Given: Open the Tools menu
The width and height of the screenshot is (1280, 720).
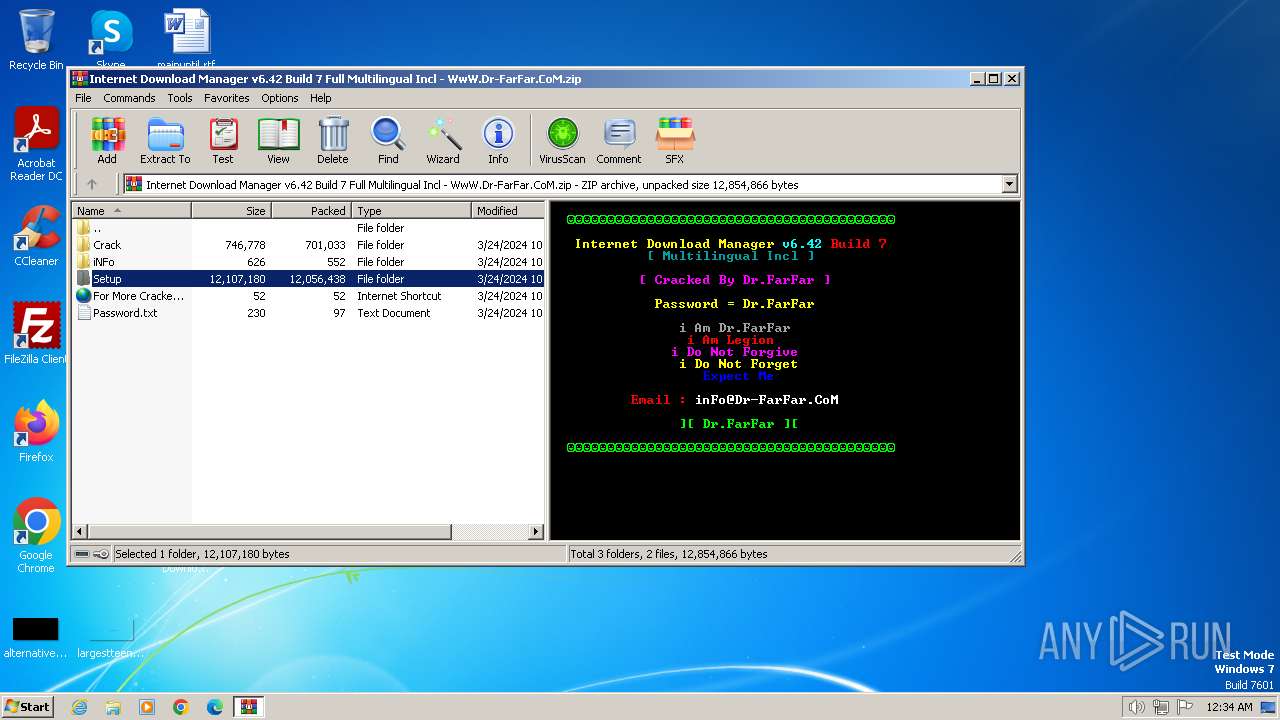Looking at the screenshot, I should pos(180,98).
